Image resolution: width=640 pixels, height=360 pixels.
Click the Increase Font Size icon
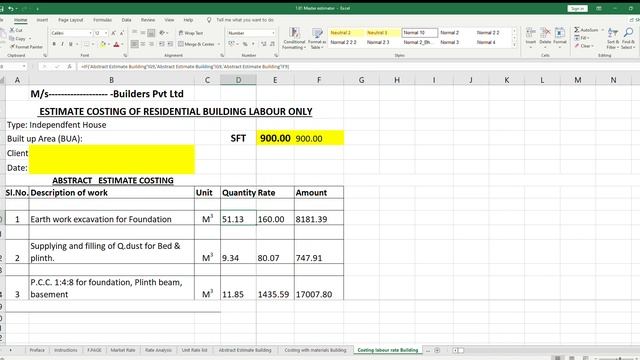tap(113, 33)
